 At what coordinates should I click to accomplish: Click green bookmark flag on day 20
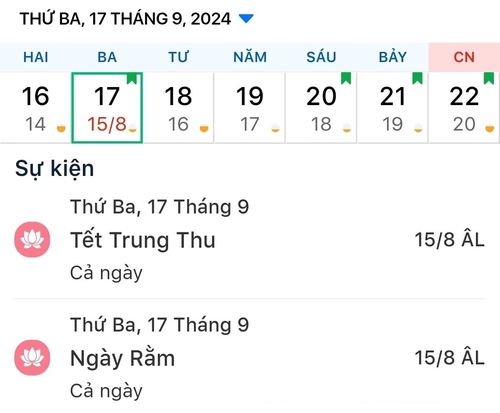[346, 78]
